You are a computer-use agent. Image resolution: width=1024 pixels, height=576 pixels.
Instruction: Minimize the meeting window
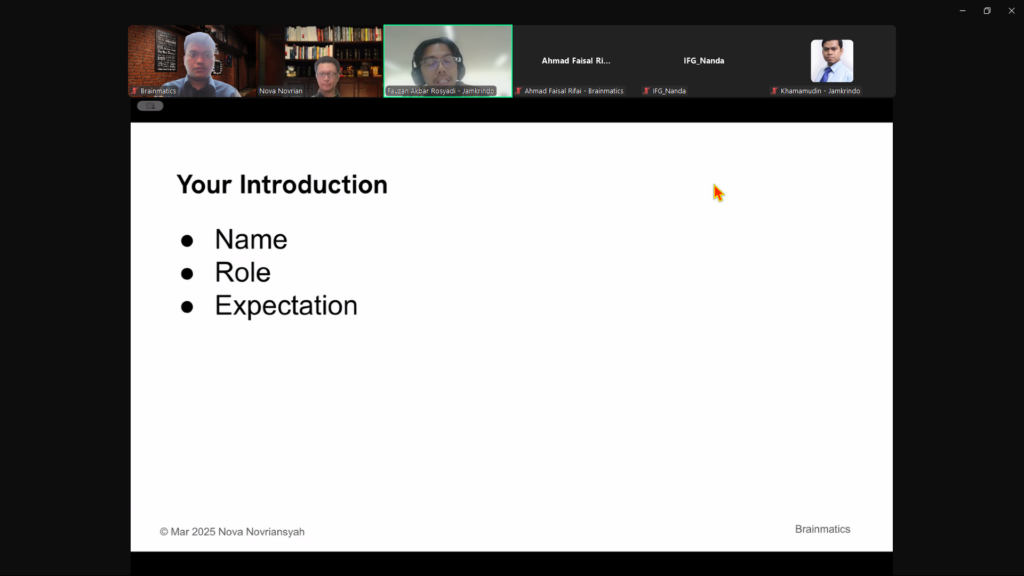coord(962,10)
